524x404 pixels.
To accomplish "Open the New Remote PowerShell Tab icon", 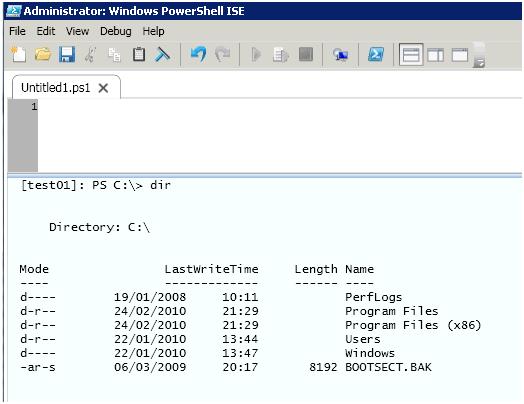I will [x=341, y=55].
